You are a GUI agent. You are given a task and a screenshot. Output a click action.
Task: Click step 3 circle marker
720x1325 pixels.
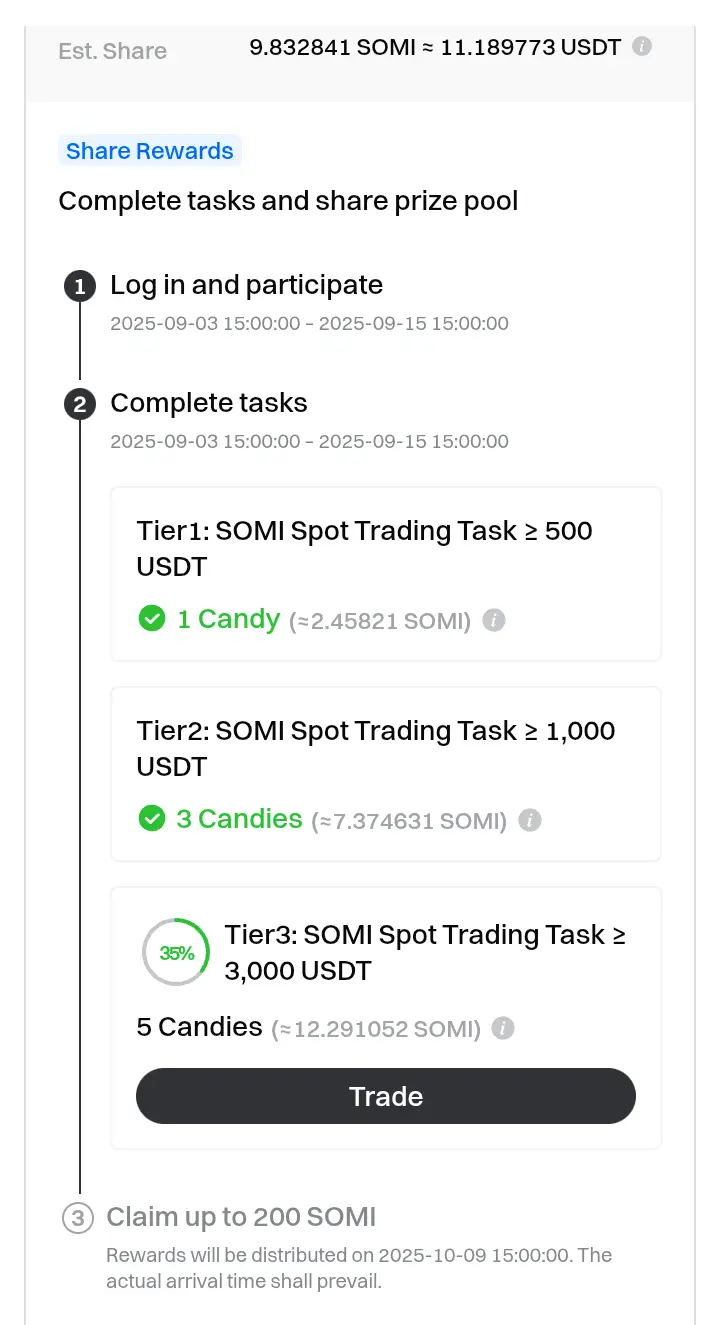[78, 1218]
